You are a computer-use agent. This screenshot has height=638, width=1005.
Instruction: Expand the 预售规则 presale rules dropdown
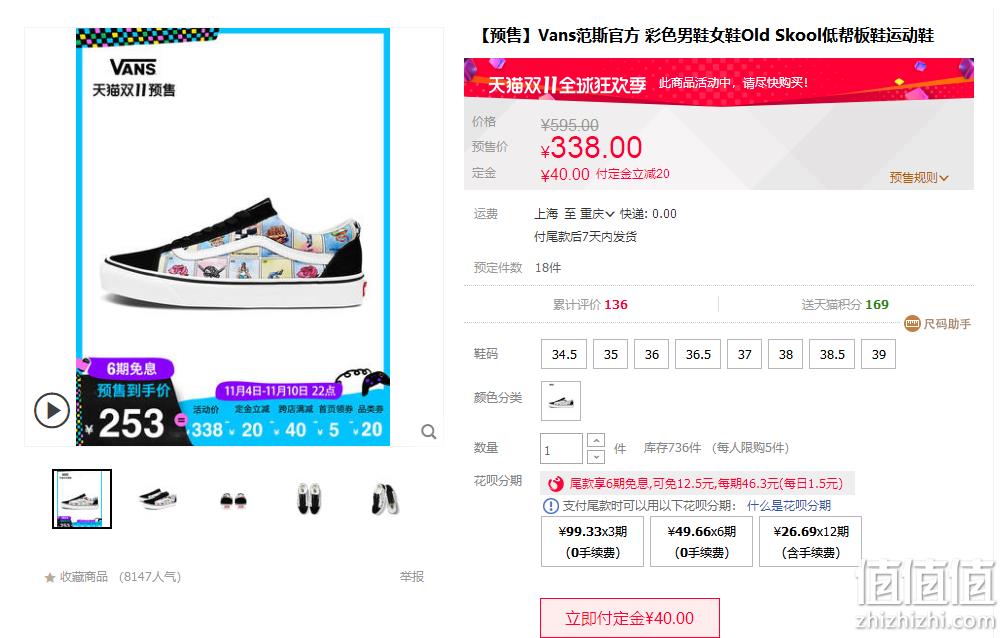[919, 178]
